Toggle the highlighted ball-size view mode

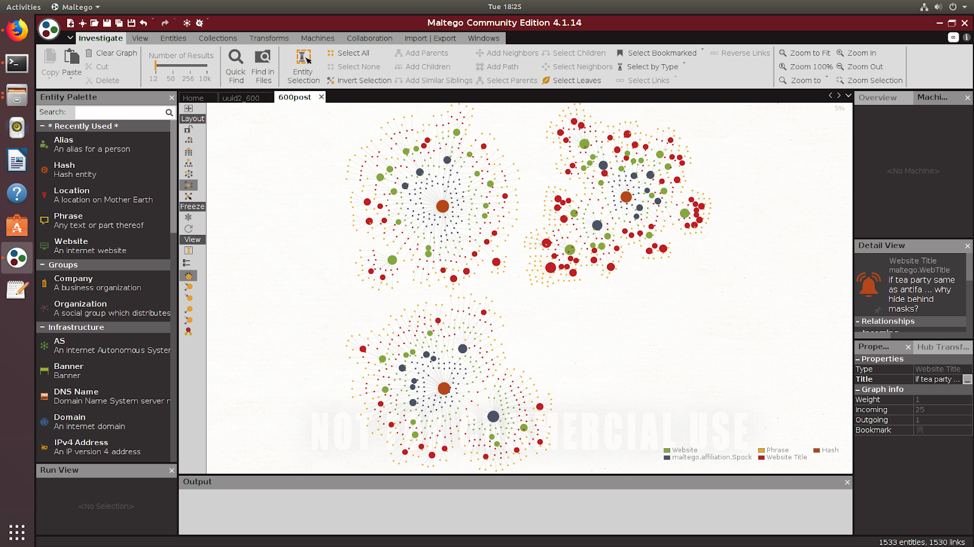[x=188, y=276]
